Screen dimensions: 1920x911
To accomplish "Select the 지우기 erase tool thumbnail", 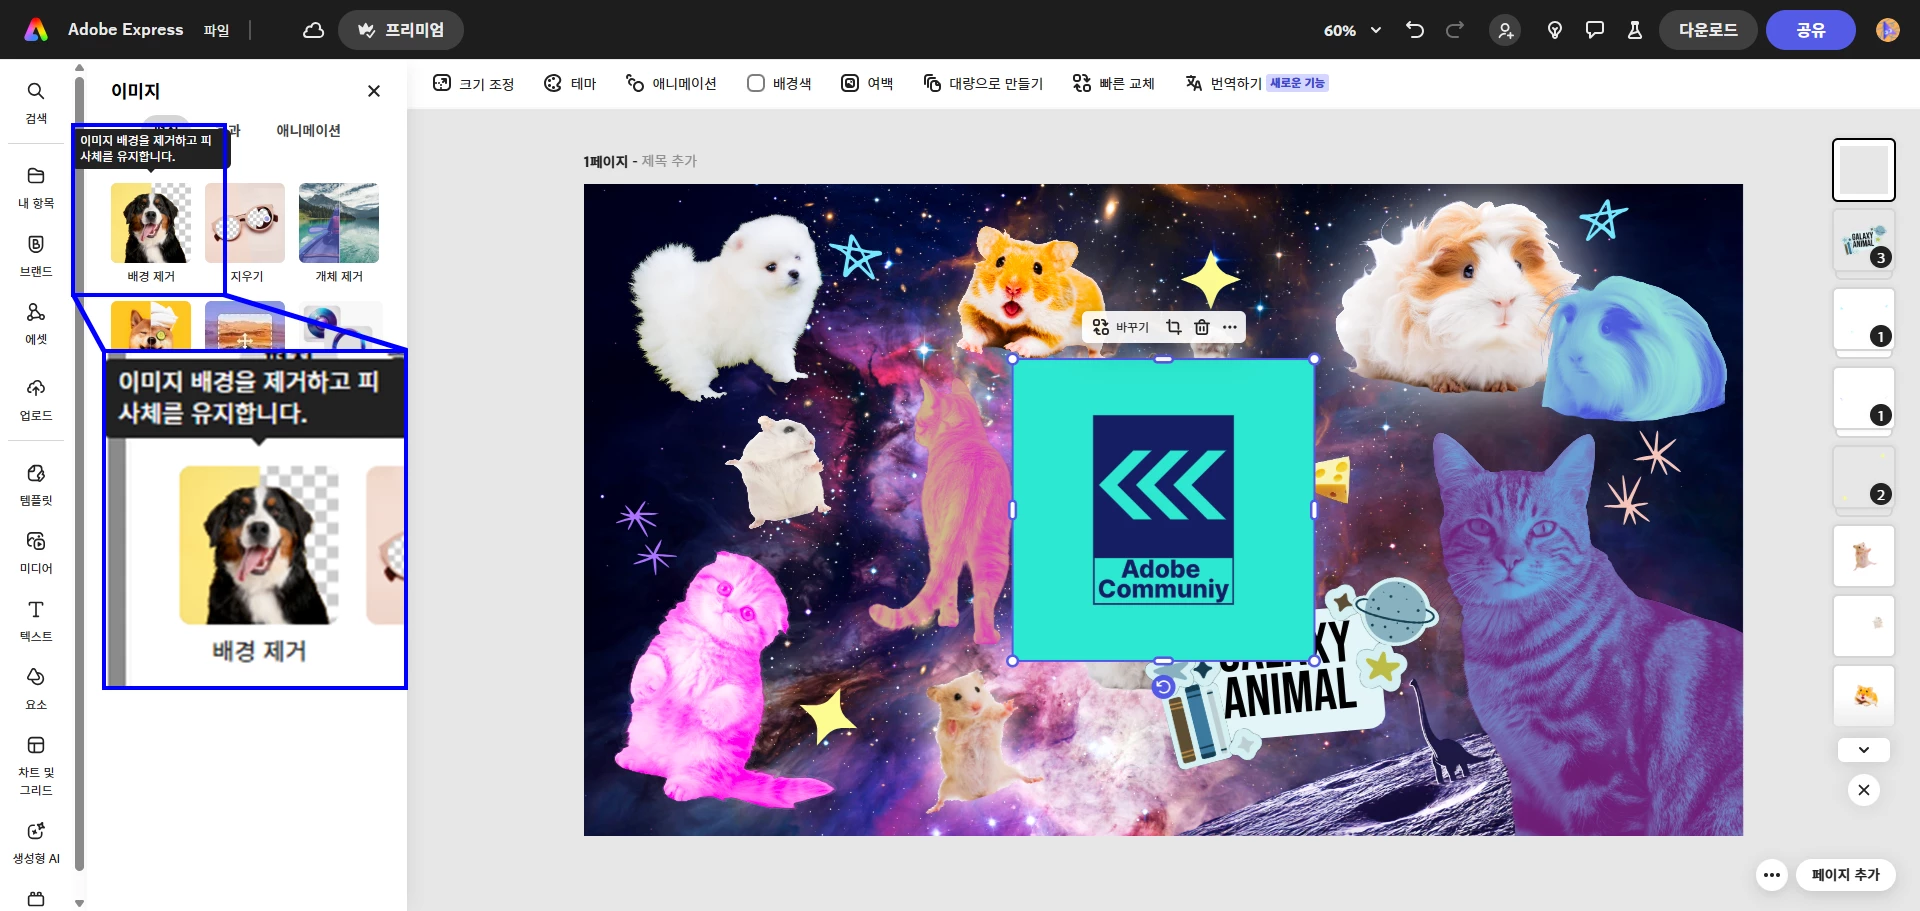I will tap(245, 223).
